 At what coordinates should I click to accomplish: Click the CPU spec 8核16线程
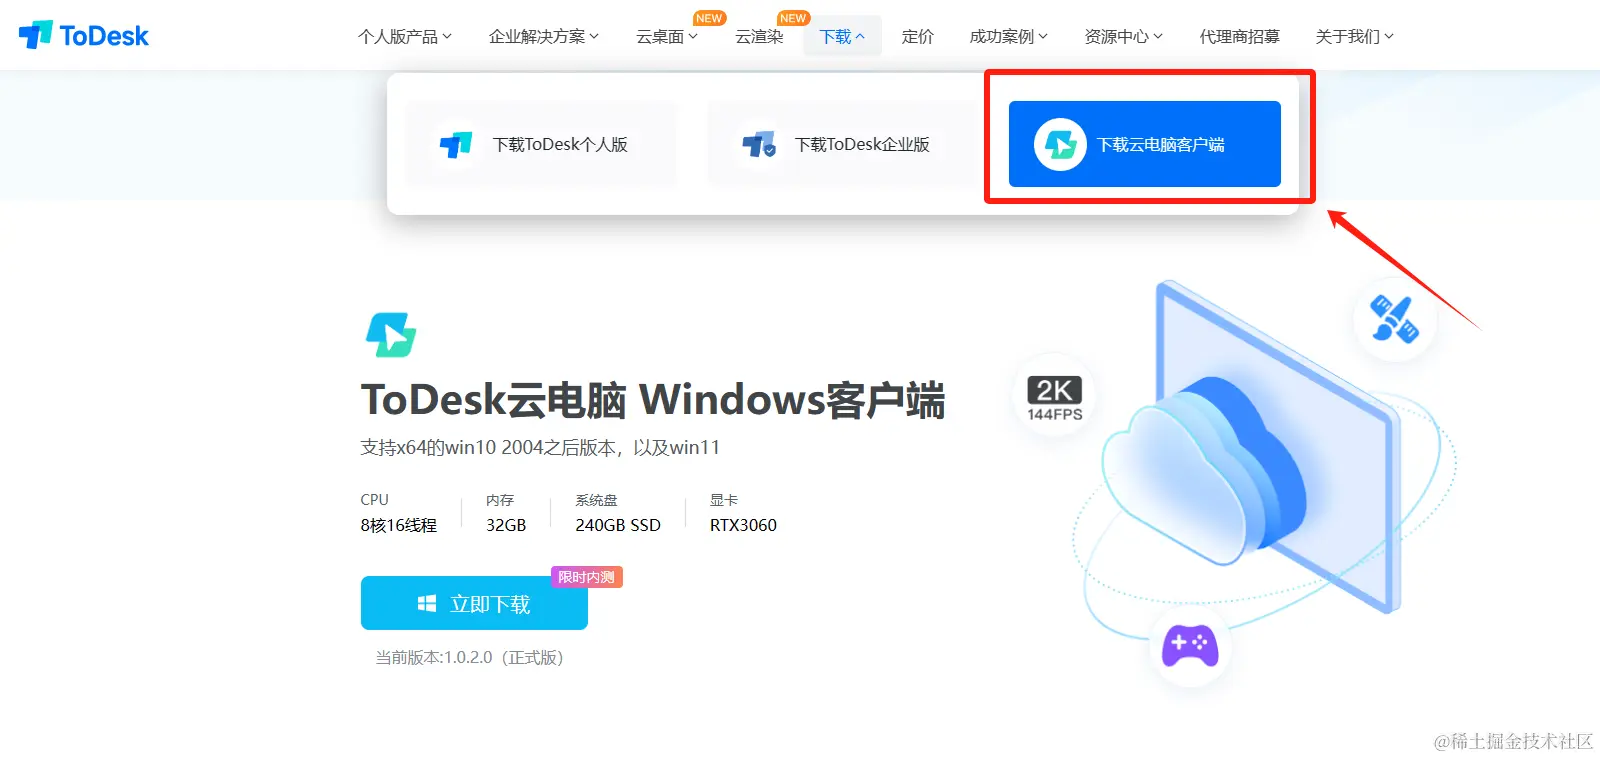(x=399, y=525)
